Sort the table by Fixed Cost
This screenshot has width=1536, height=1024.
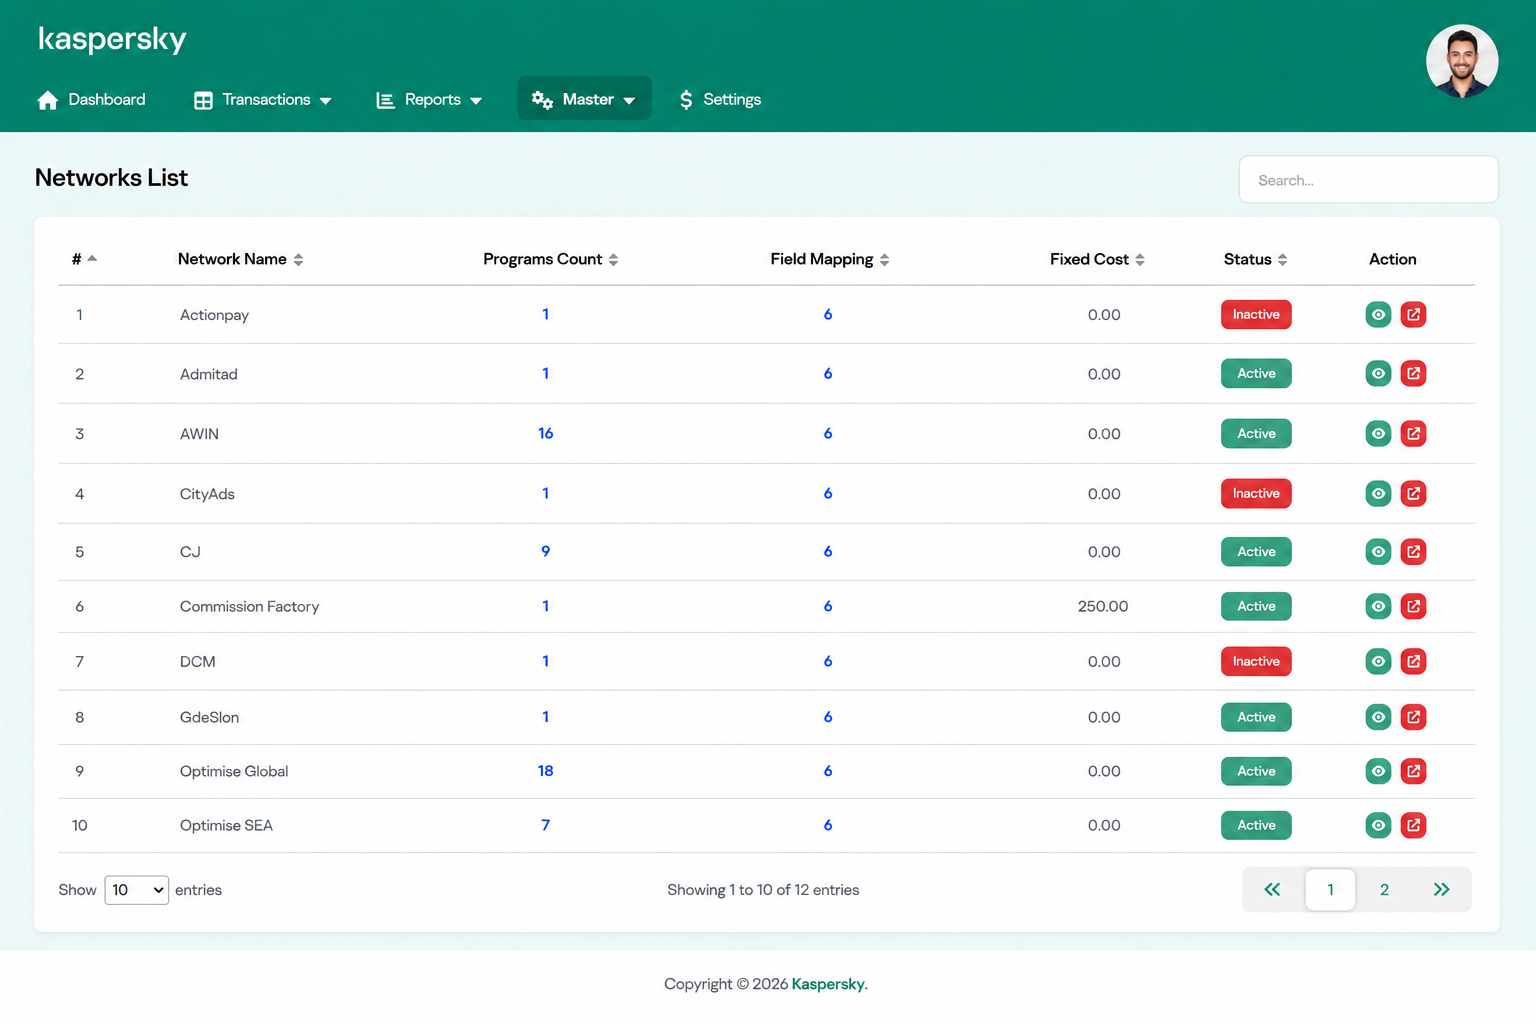pyautogui.click(x=1097, y=259)
